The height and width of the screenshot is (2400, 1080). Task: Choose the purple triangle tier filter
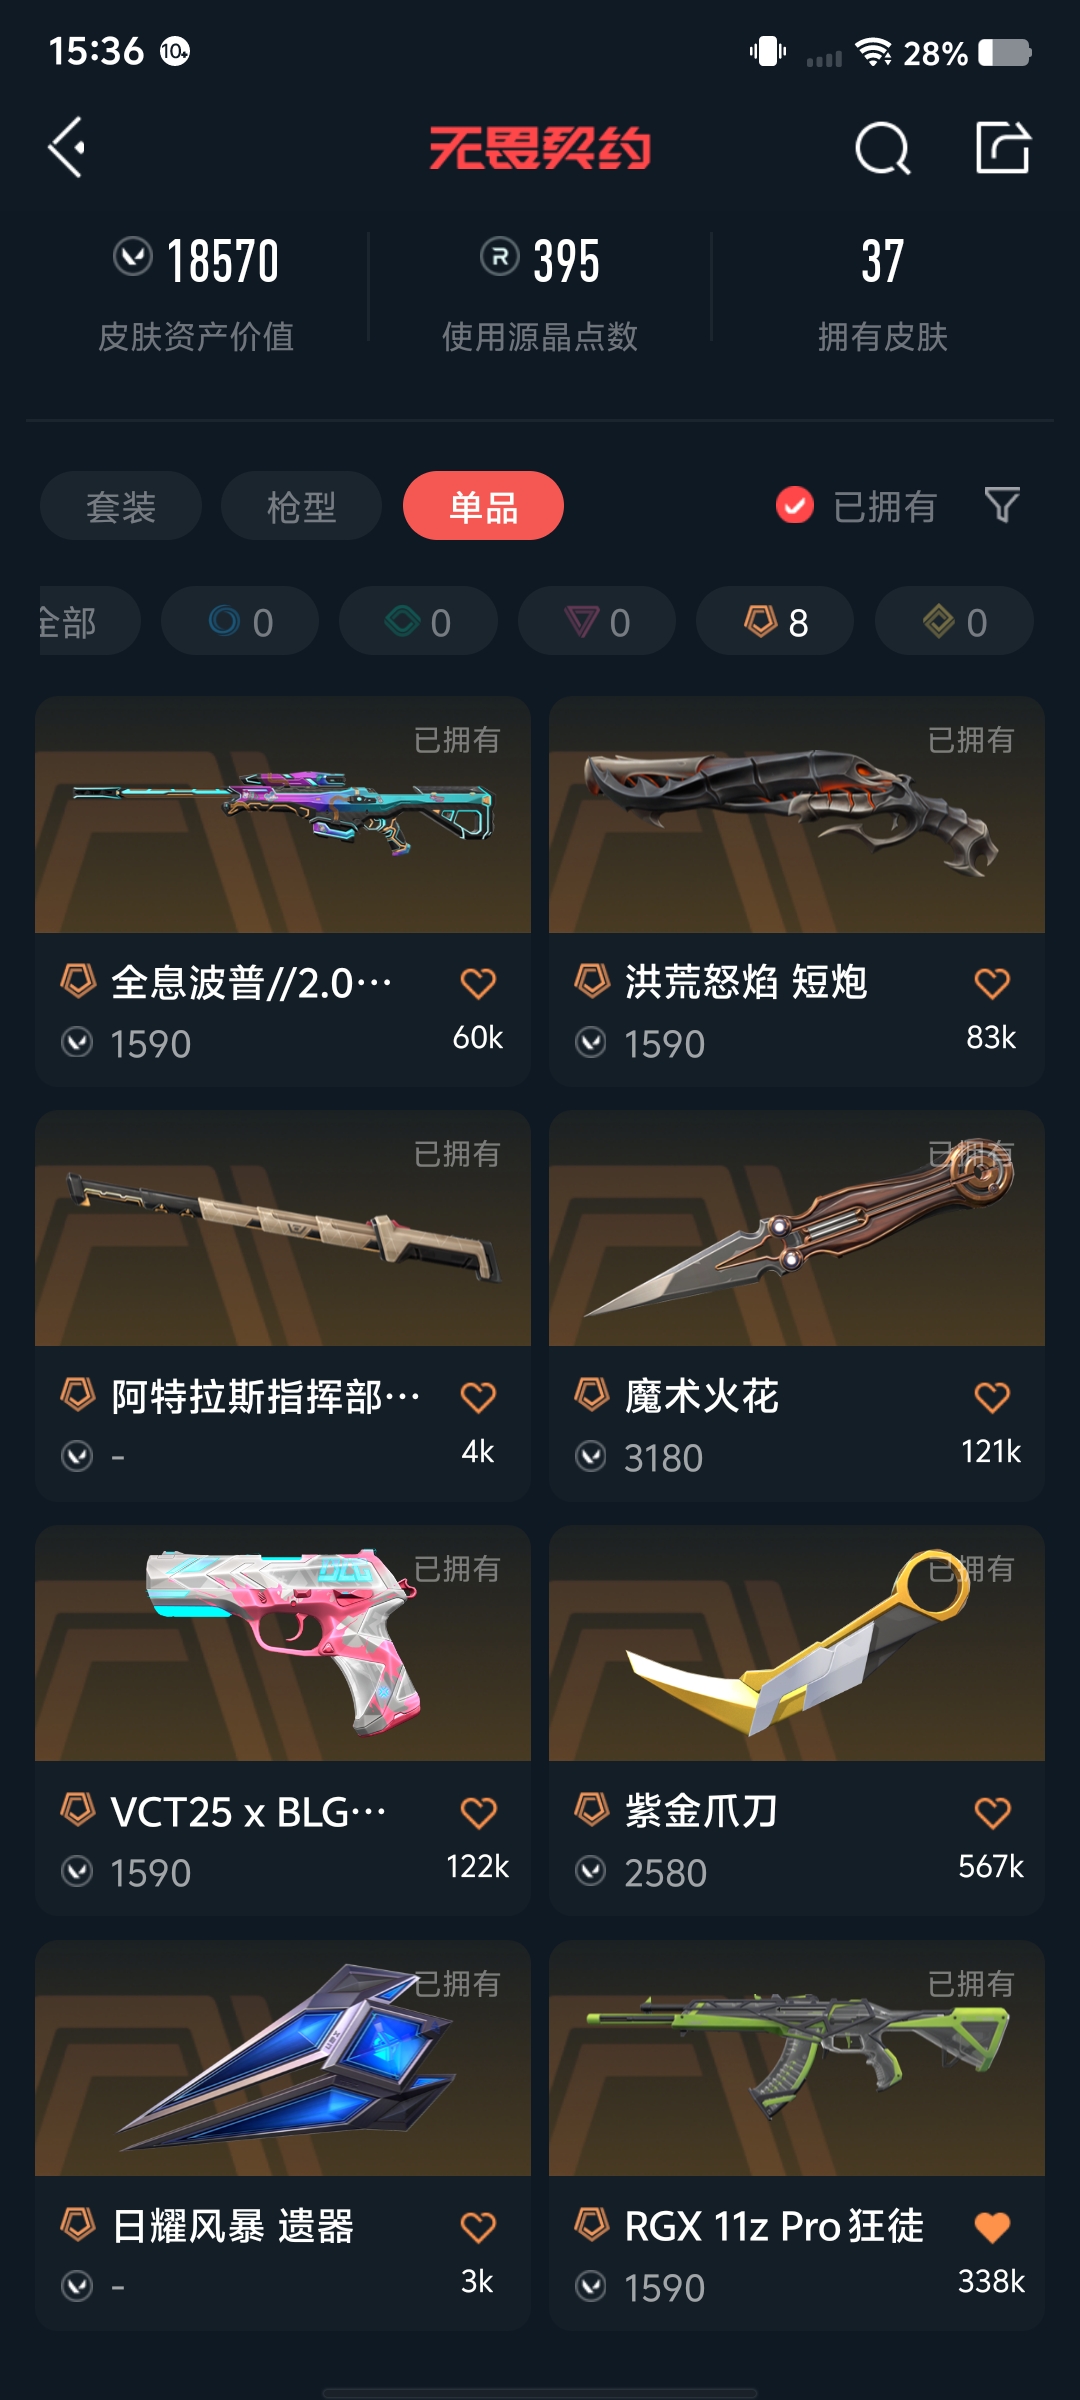pos(597,621)
